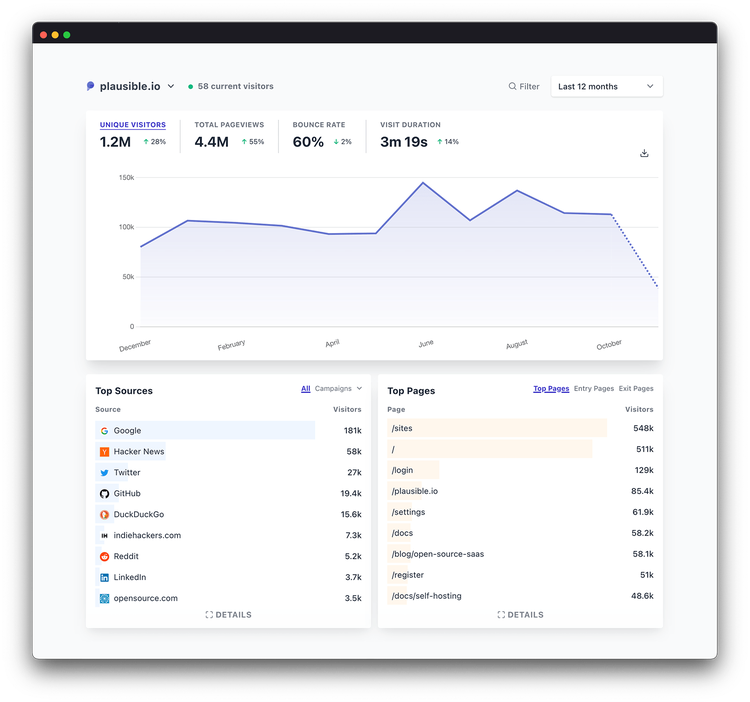Filter by /settings page
This screenshot has width=750, height=702.
pyautogui.click(x=408, y=512)
